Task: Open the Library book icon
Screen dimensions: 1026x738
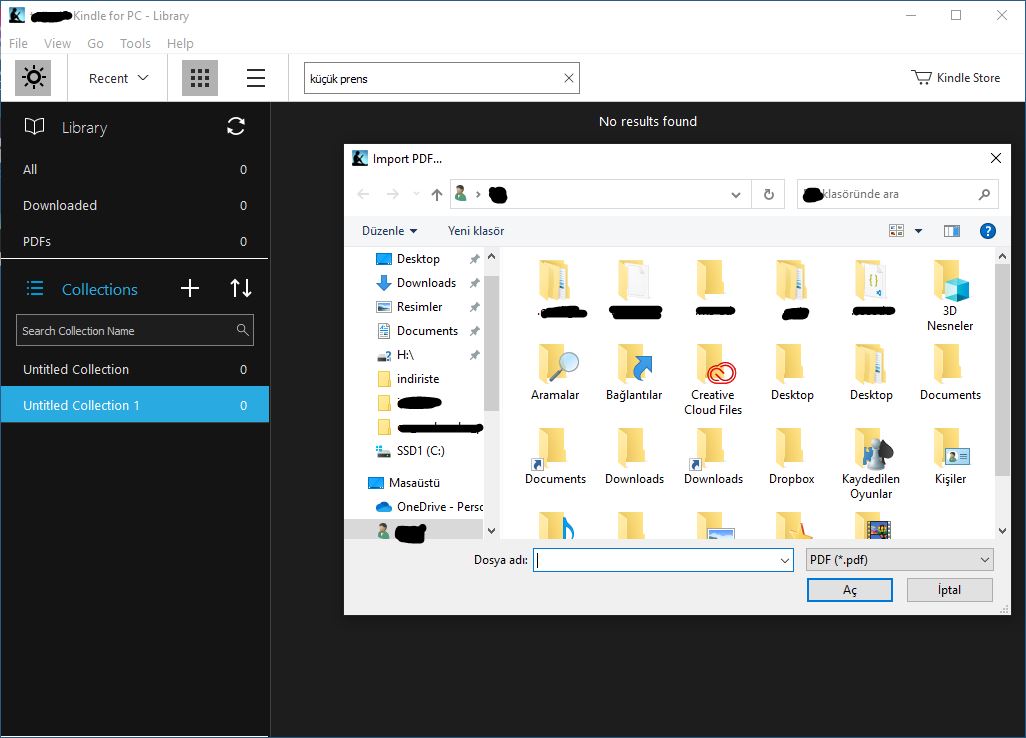Action: tap(34, 126)
